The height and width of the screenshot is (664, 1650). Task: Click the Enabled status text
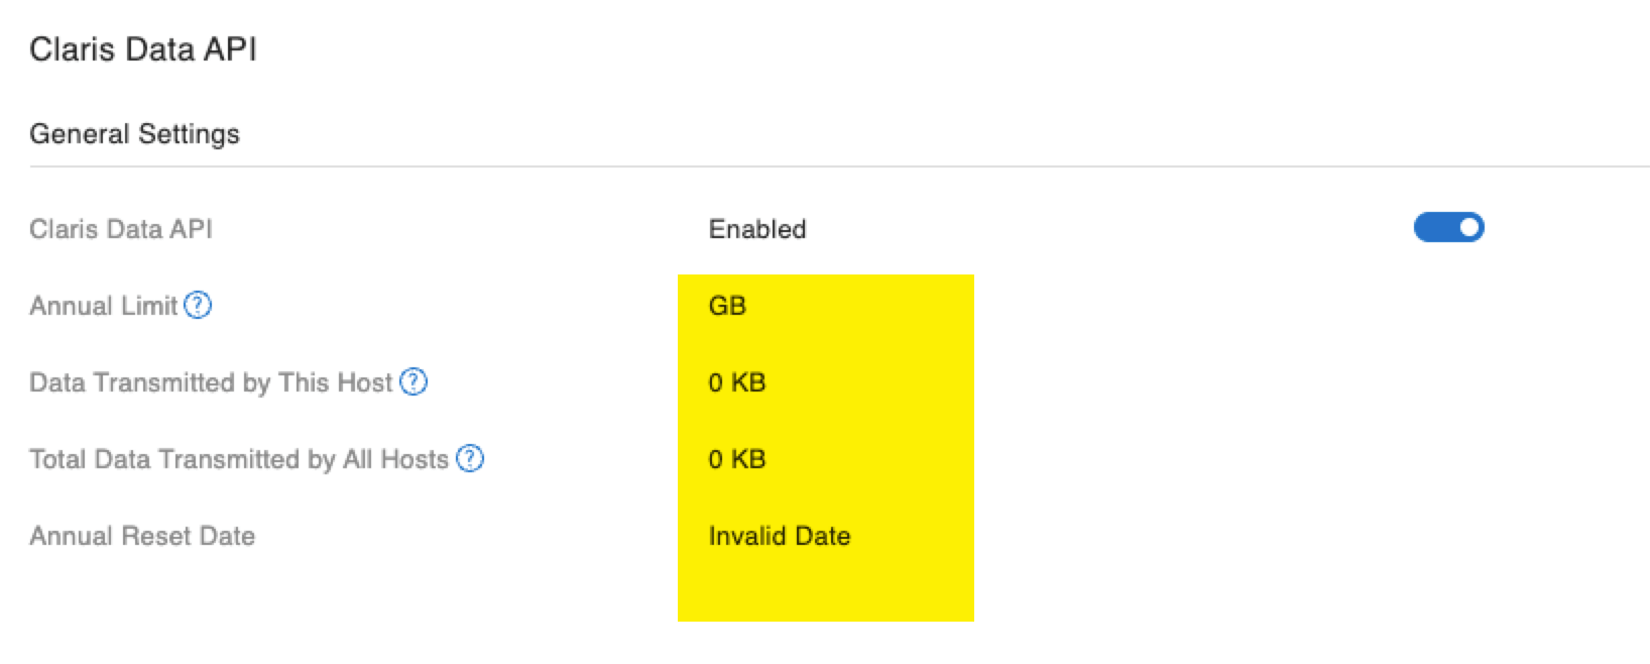(757, 229)
